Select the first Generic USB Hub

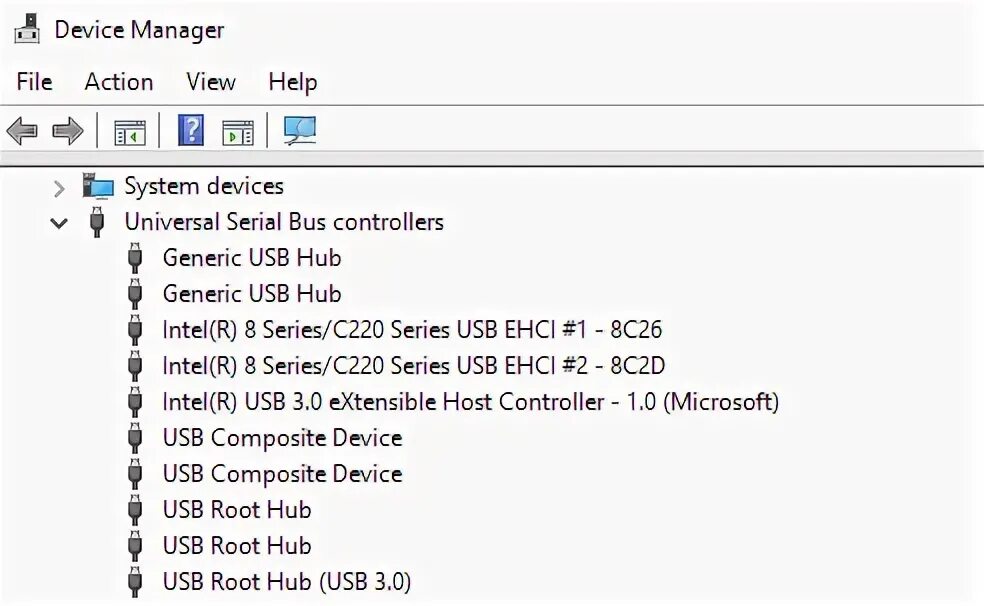click(252, 258)
